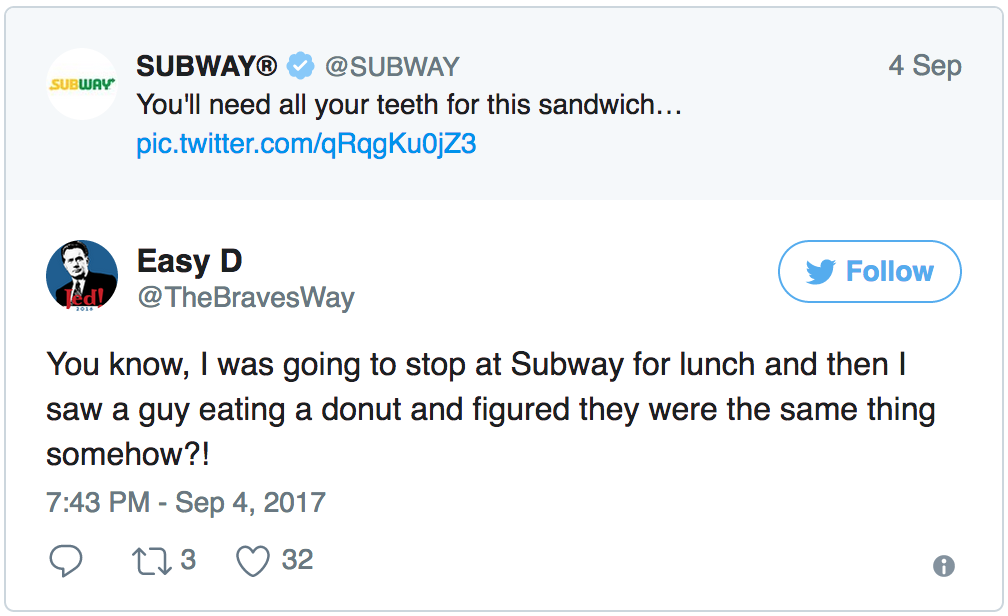Follow the Easy D account
Screen dimensions: 1008x616
[x=869, y=272]
